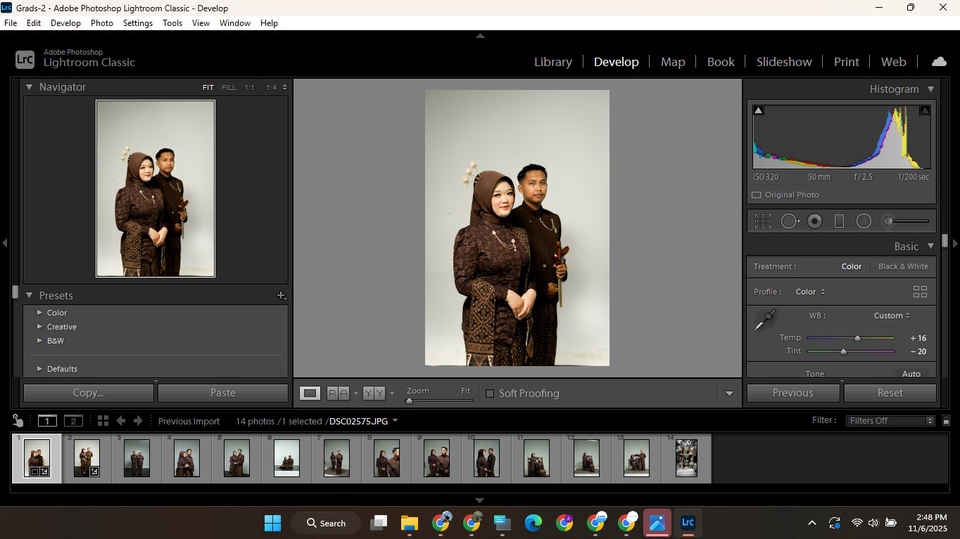Viewport: 960px width, 539px height.
Task: Toggle the shadow clipping indicator in histogram
Action: [x=758, y=110]
